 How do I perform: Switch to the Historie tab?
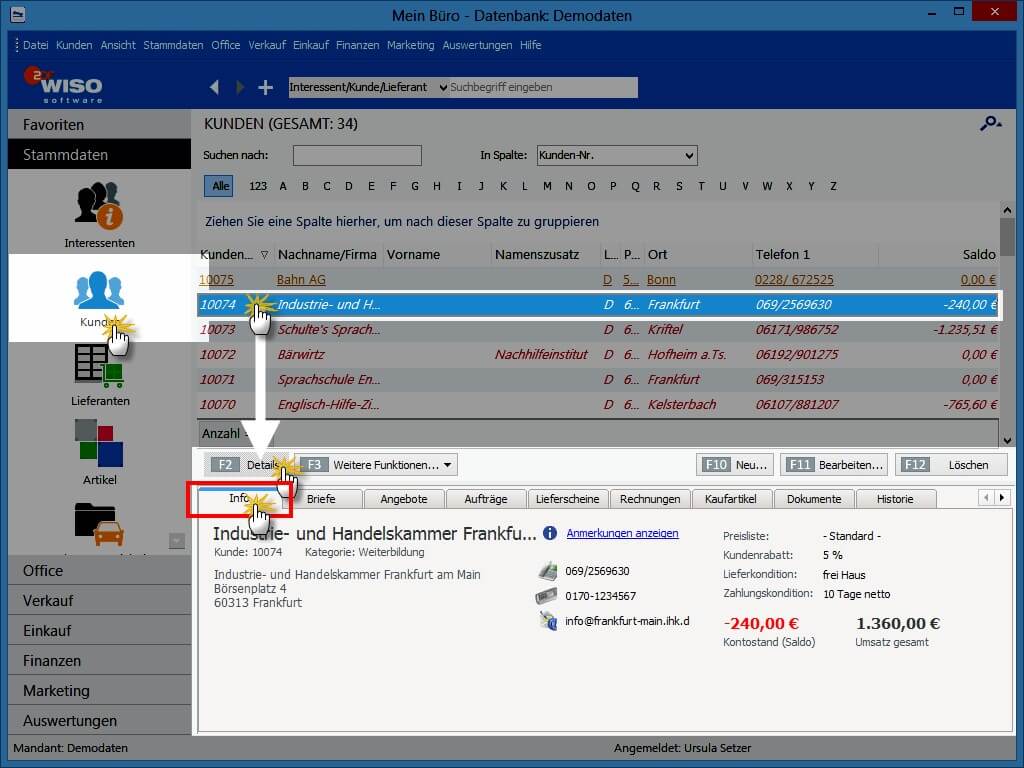895,499
